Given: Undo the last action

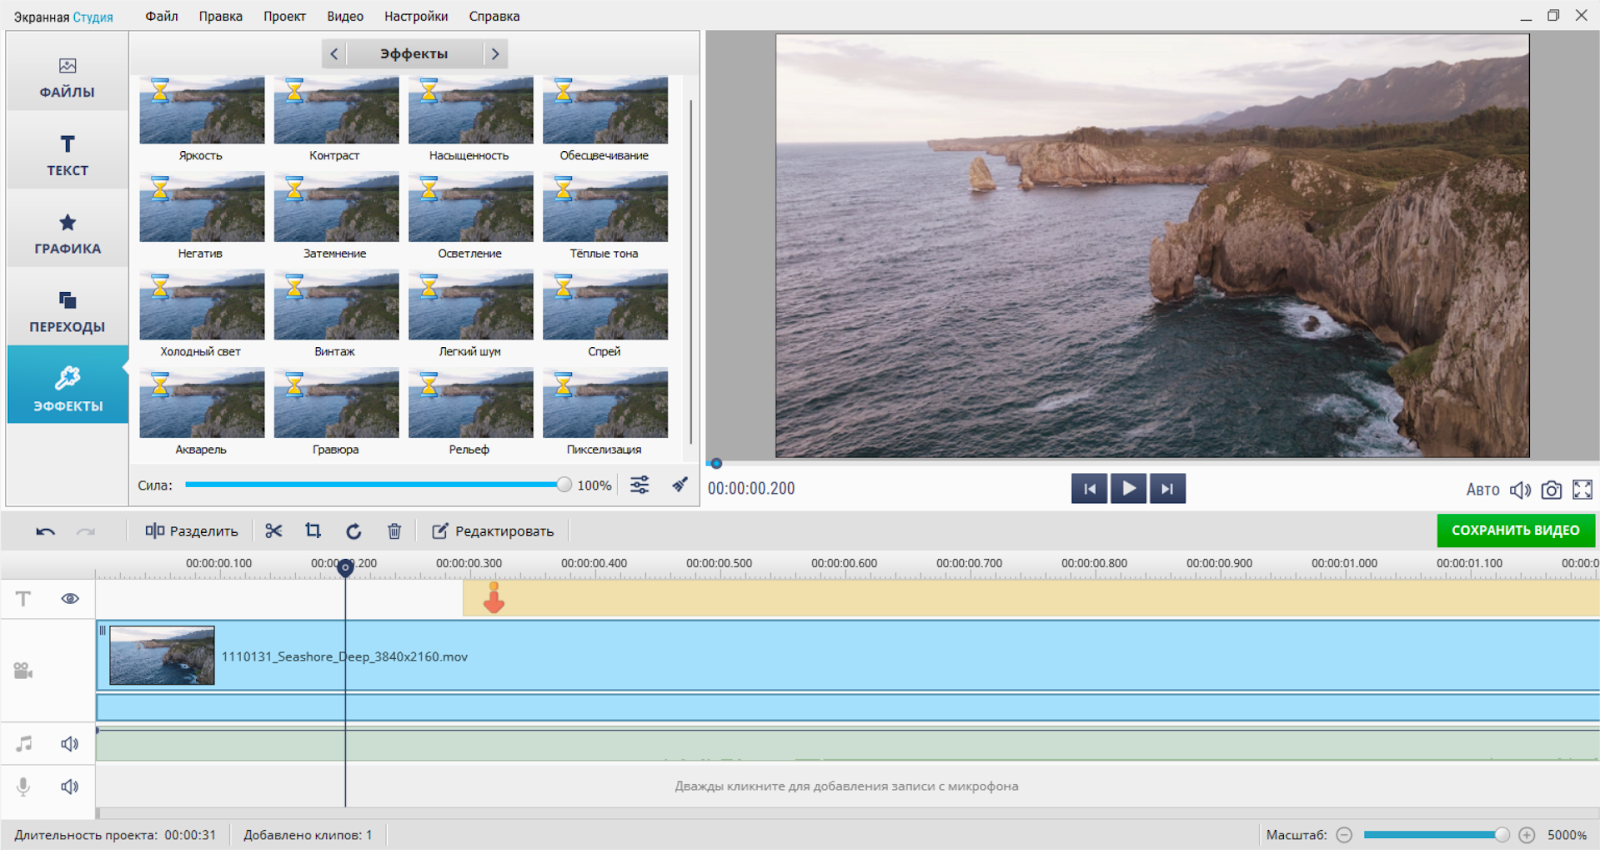Looking at the screenshot, I should (x=45, y=531).
